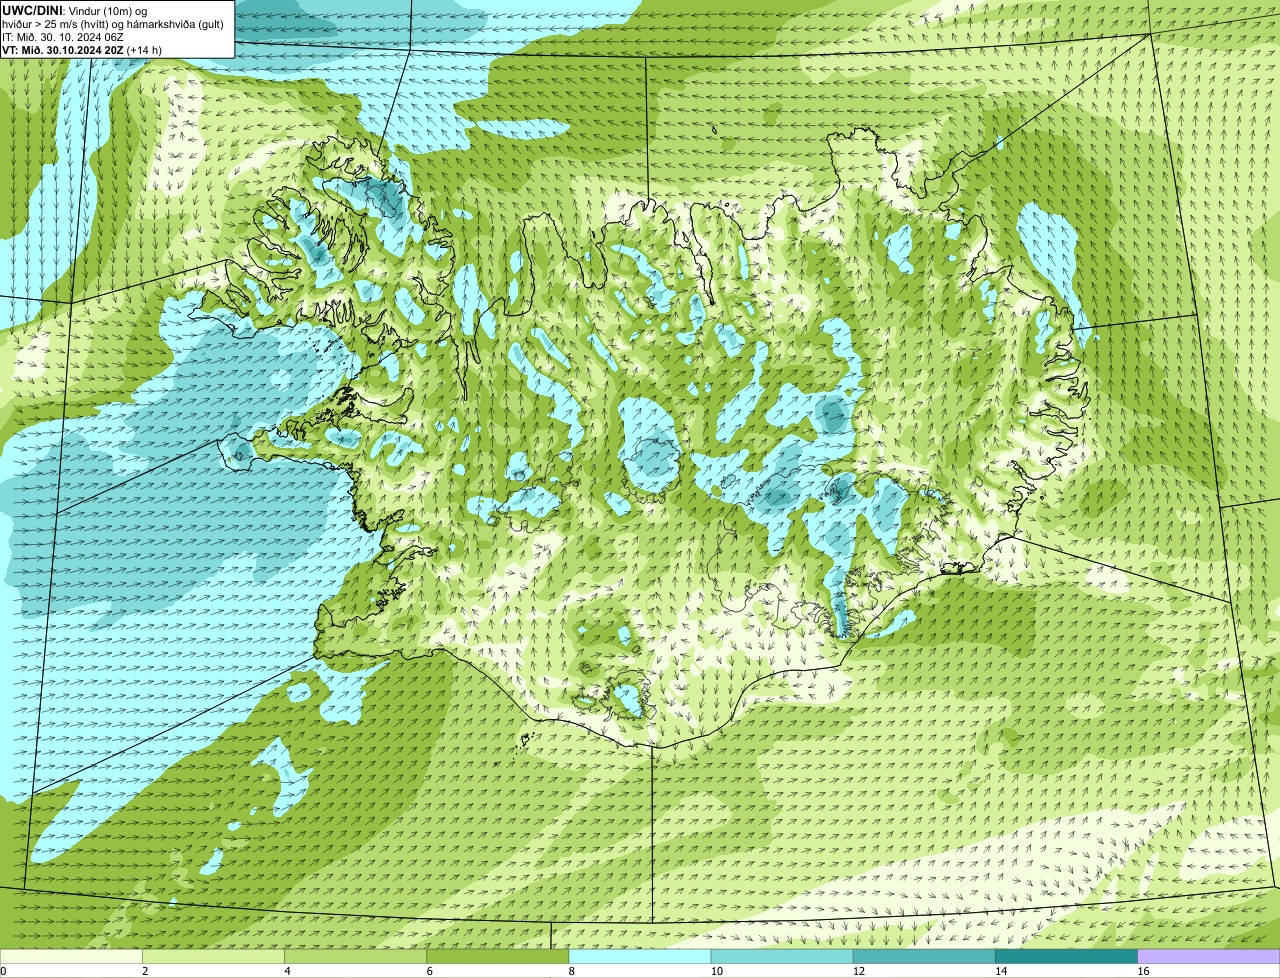Click the '8' label on the color scale
Viewport: 1280px width, 978px height.
[571, 971]
